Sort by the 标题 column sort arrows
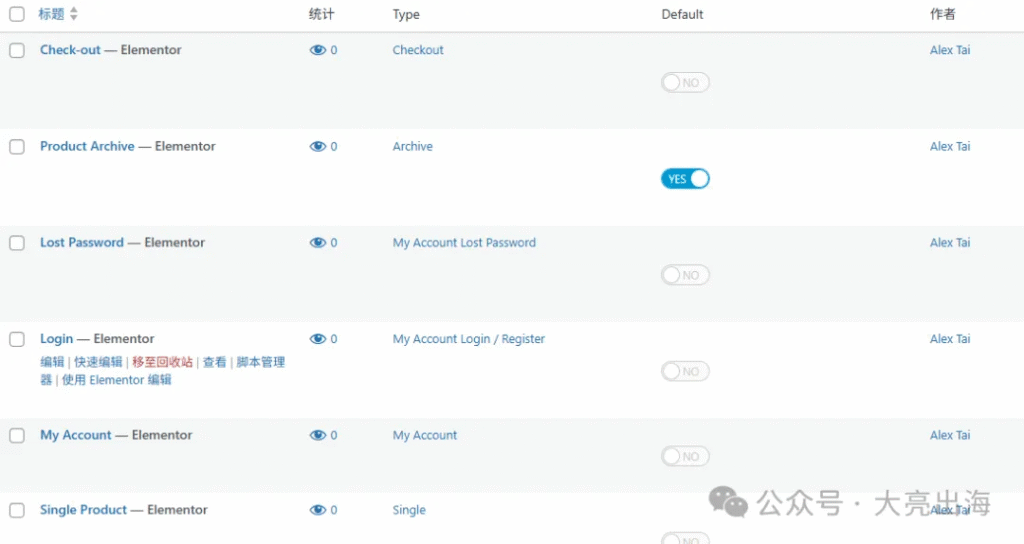Viewport: 1024px width, 544px height. coord(74,14)
